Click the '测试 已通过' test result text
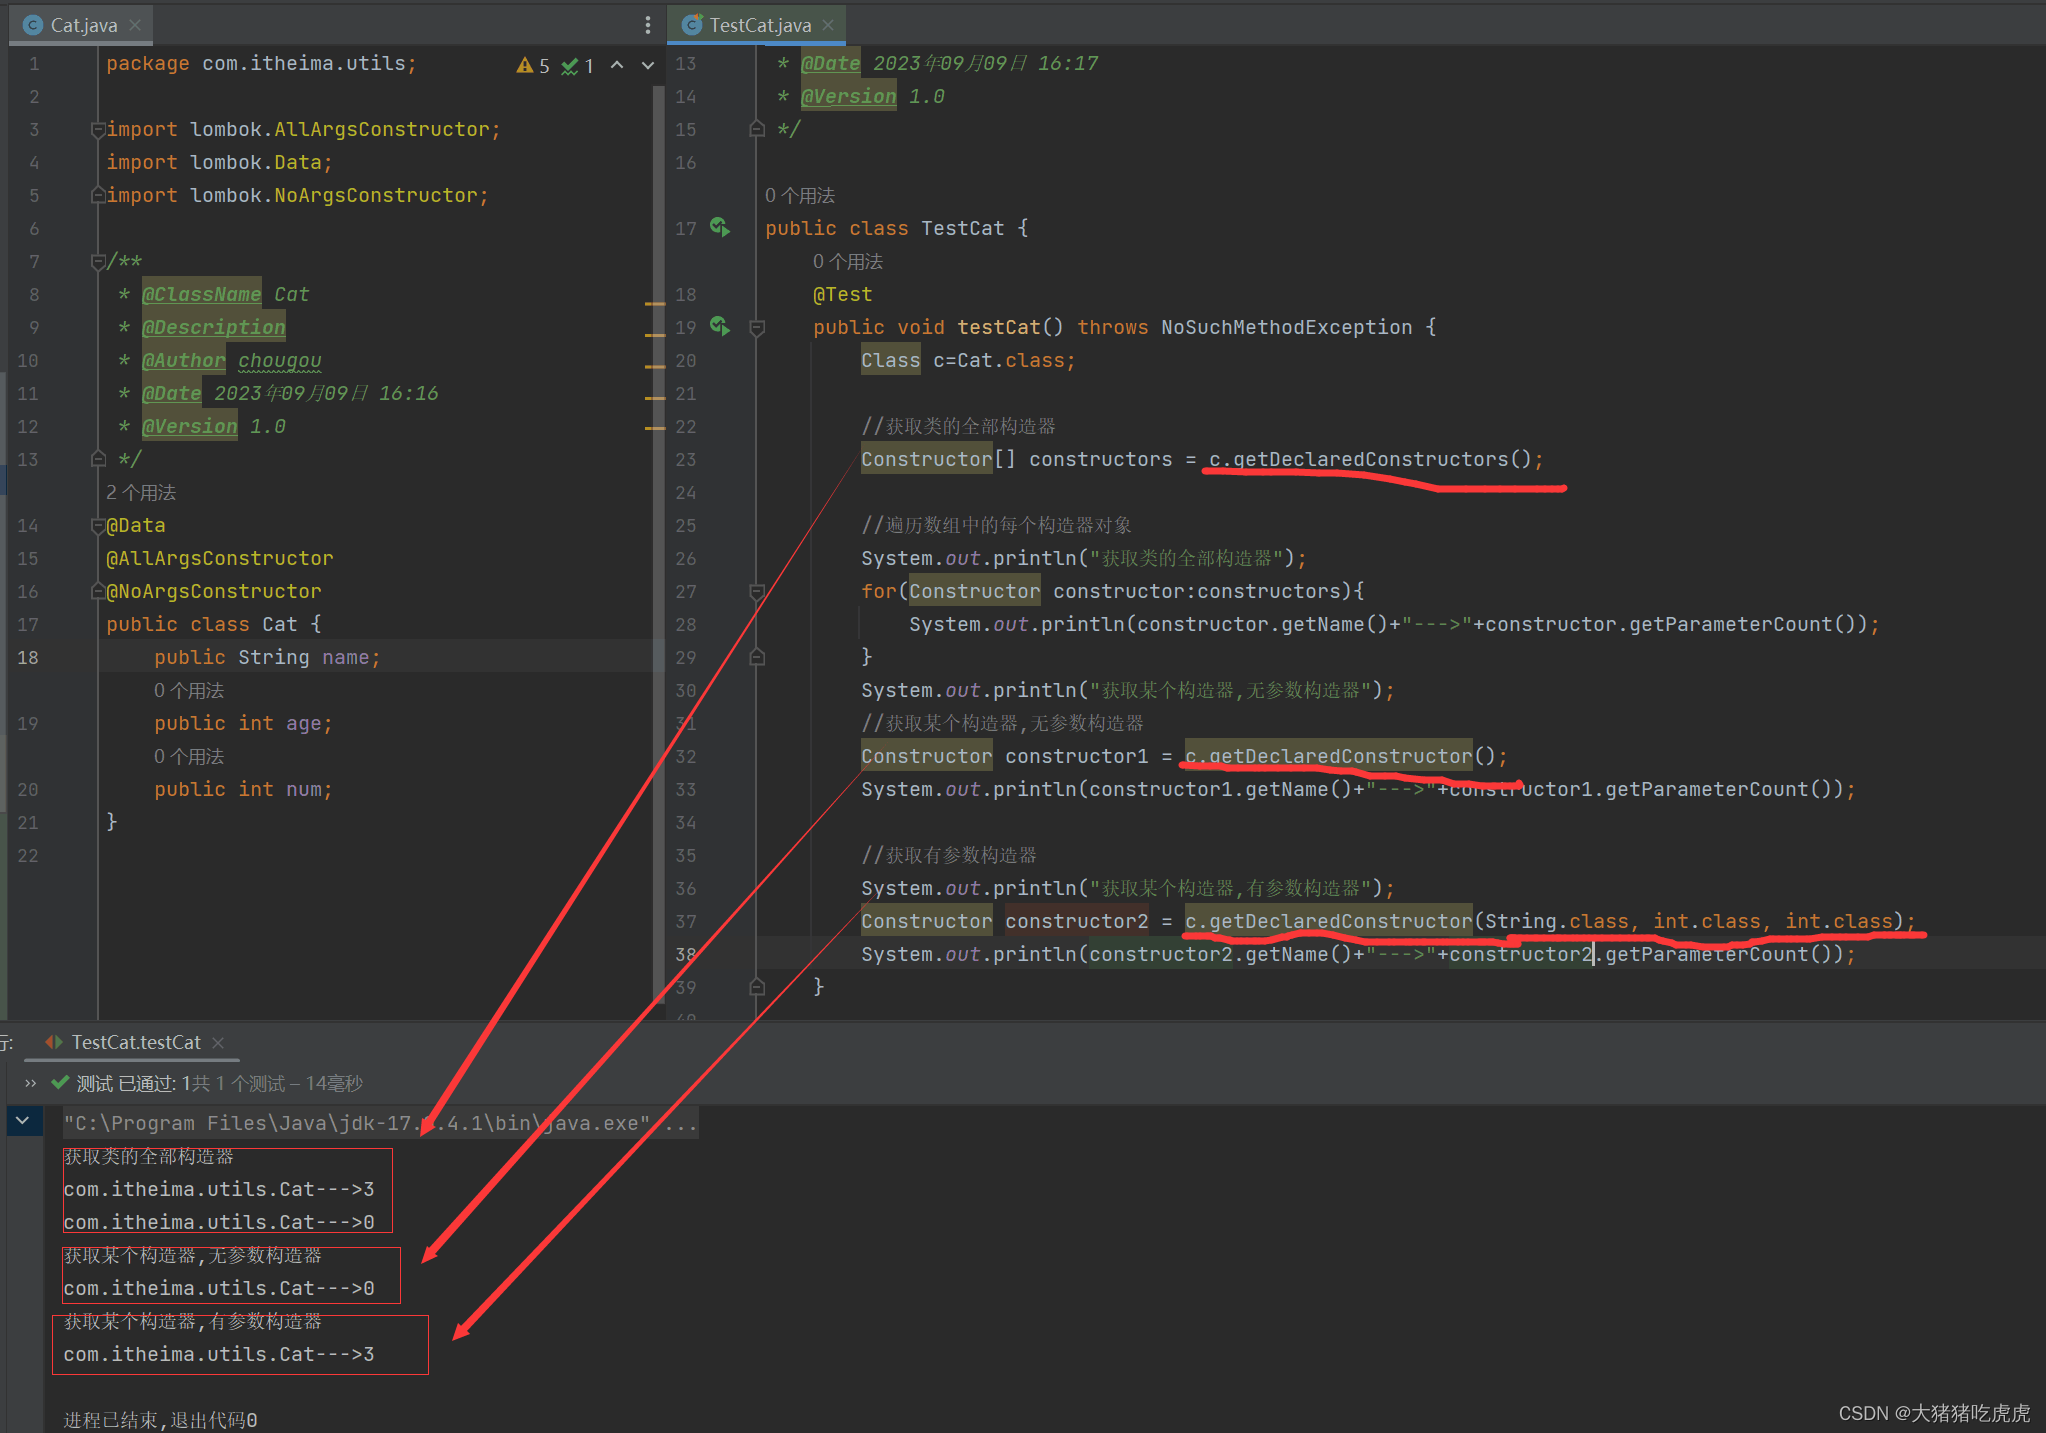This screenshot has height=1433, width=2046. [x=127, y=1083]
